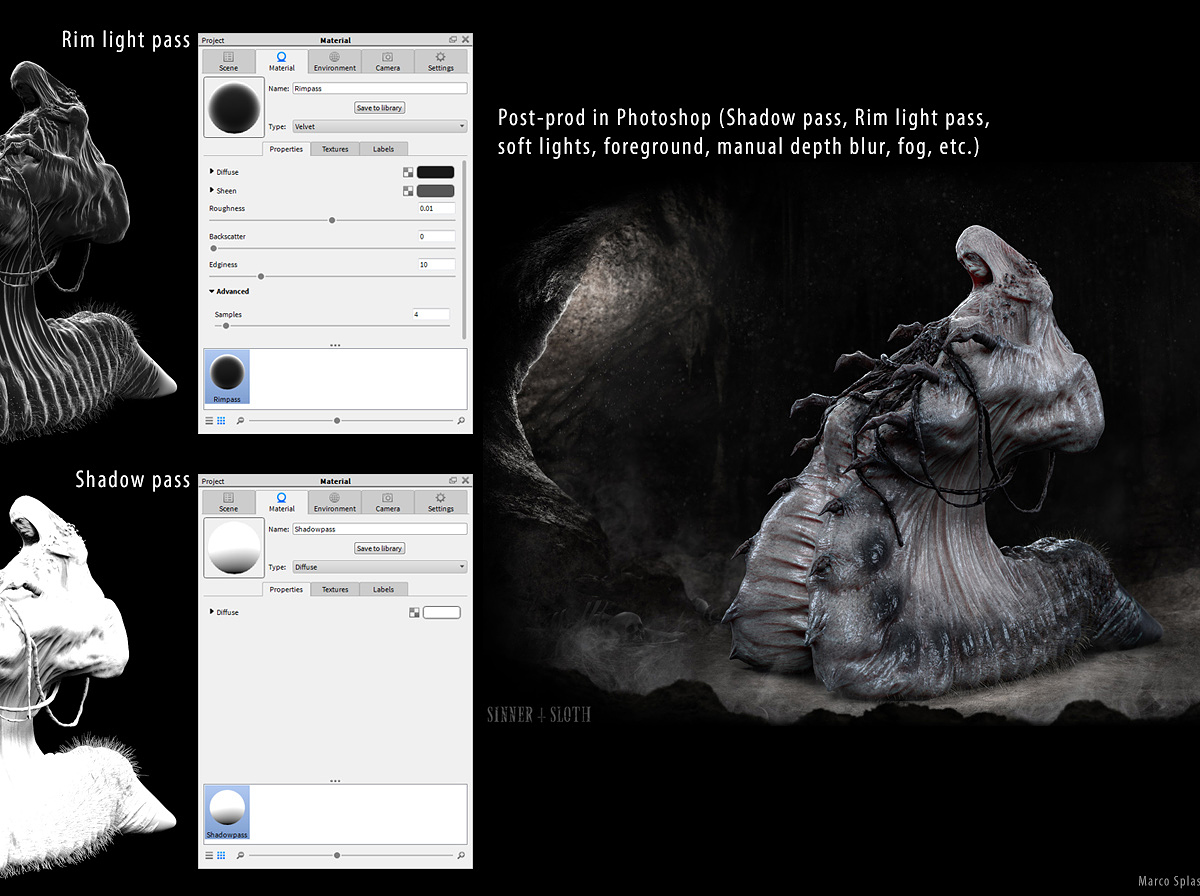
Task: Click the Rimpass name field
Action: click(x=379, y=88)
